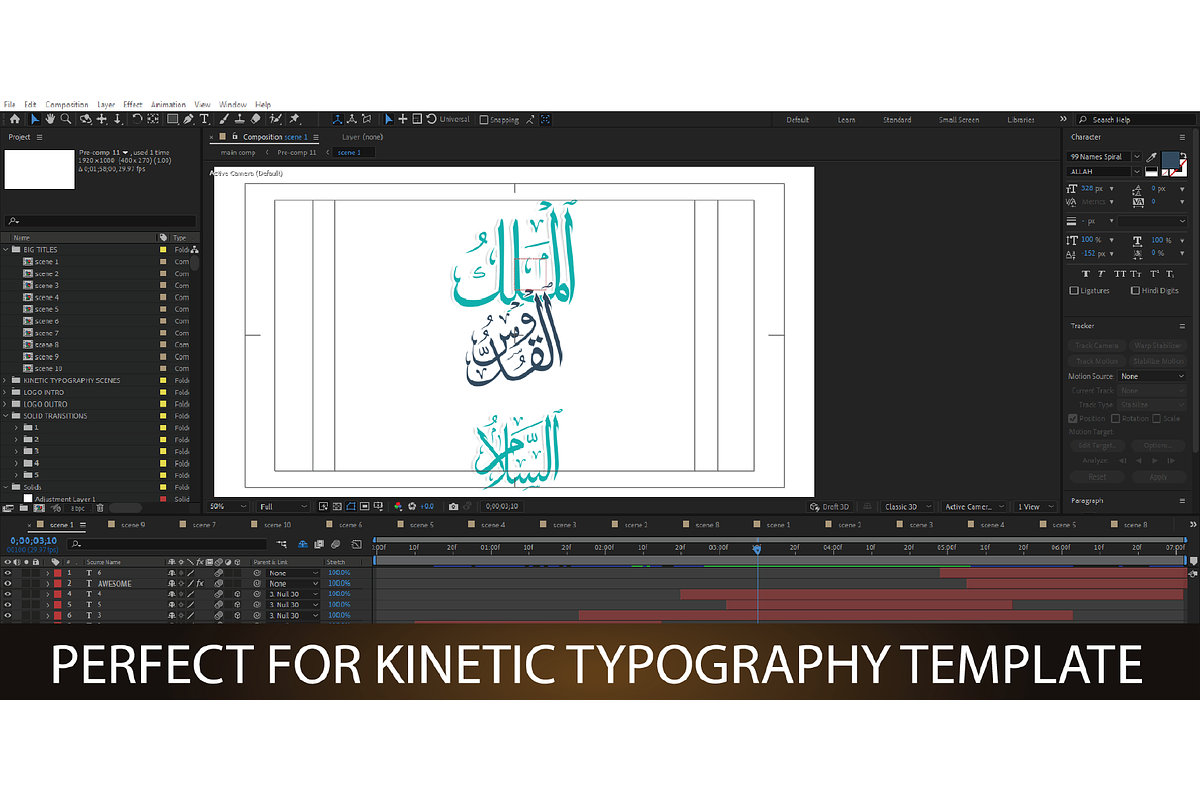Open the Animation menu
The height and width of the screenshot is (800, 1200).
click(168, 104)
